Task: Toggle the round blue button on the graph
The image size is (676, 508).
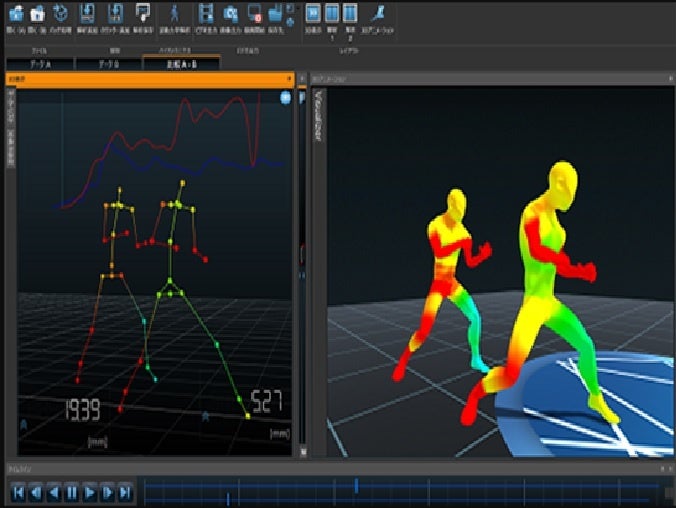Action: 286,98
